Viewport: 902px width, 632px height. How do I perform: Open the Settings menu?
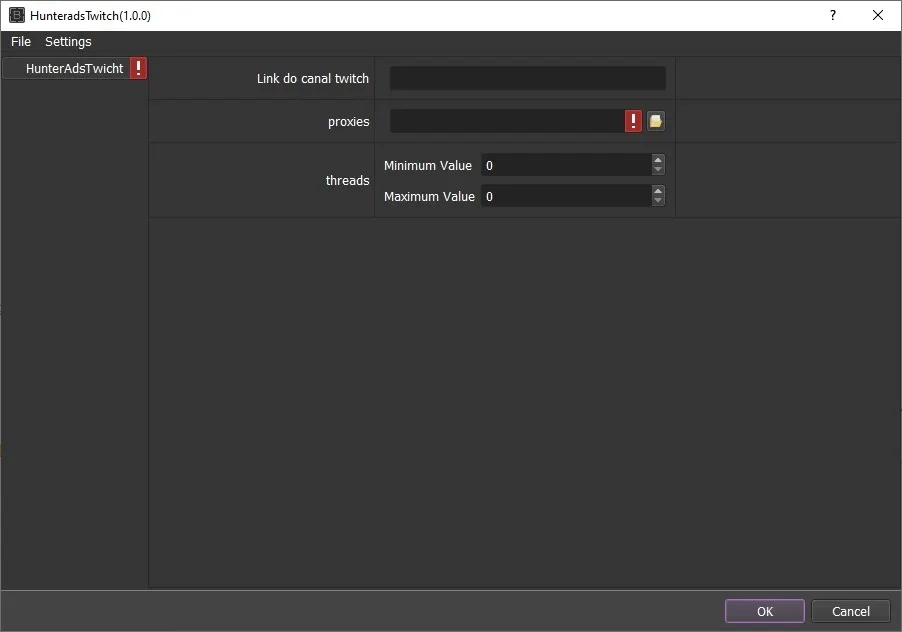[68, 41]
